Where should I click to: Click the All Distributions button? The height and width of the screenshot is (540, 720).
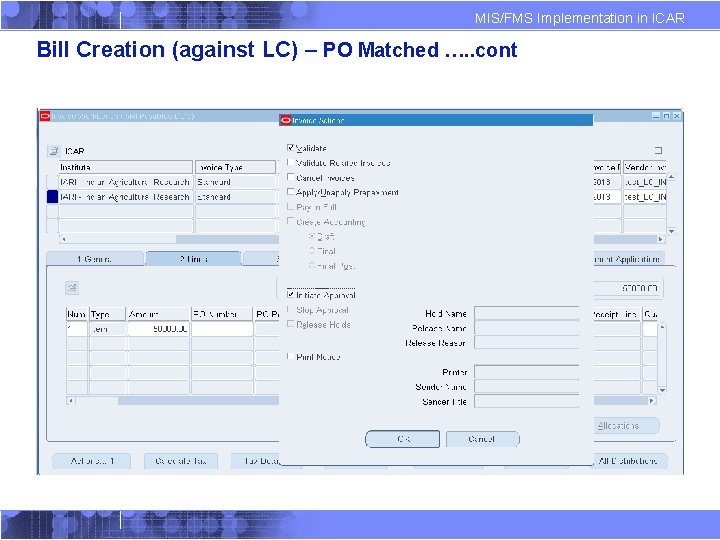[x=630, y=461]
